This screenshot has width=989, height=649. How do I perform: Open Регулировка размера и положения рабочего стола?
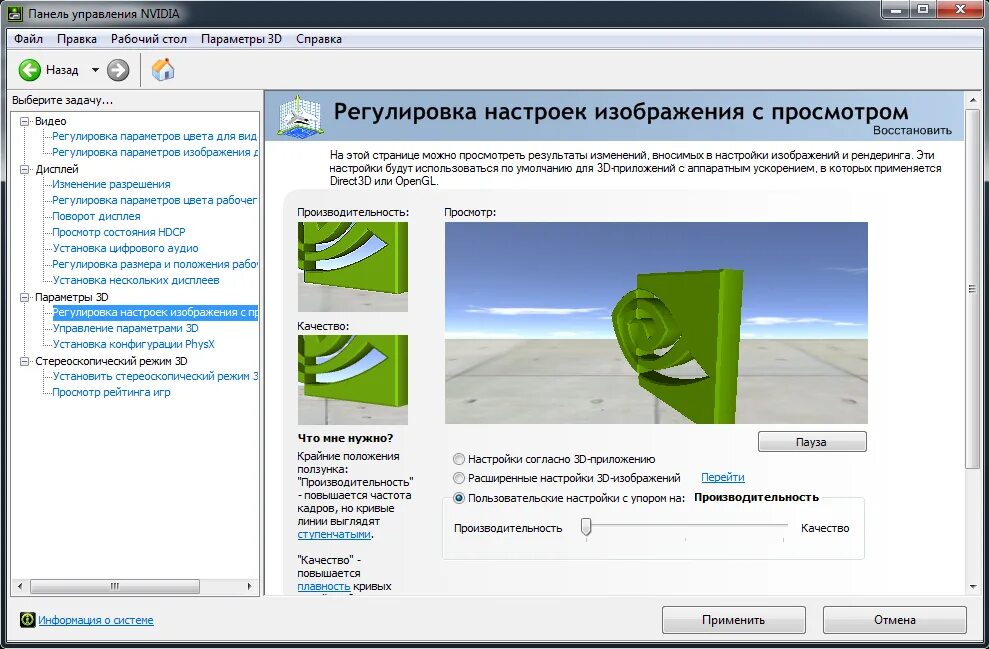[155, 264]
